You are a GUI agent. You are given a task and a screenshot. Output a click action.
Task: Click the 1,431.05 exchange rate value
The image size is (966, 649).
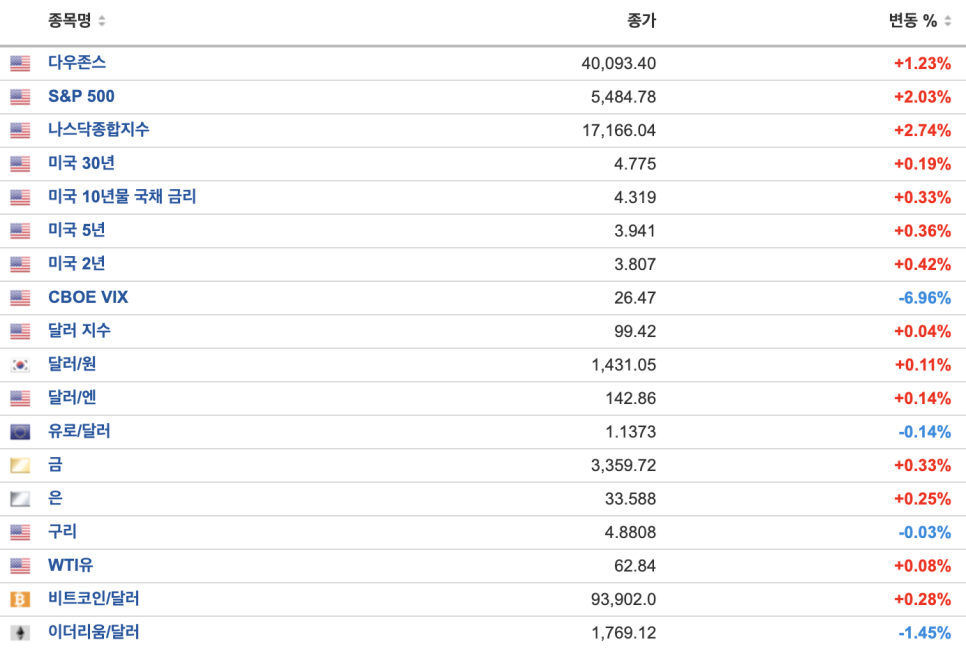click(623, 365)
